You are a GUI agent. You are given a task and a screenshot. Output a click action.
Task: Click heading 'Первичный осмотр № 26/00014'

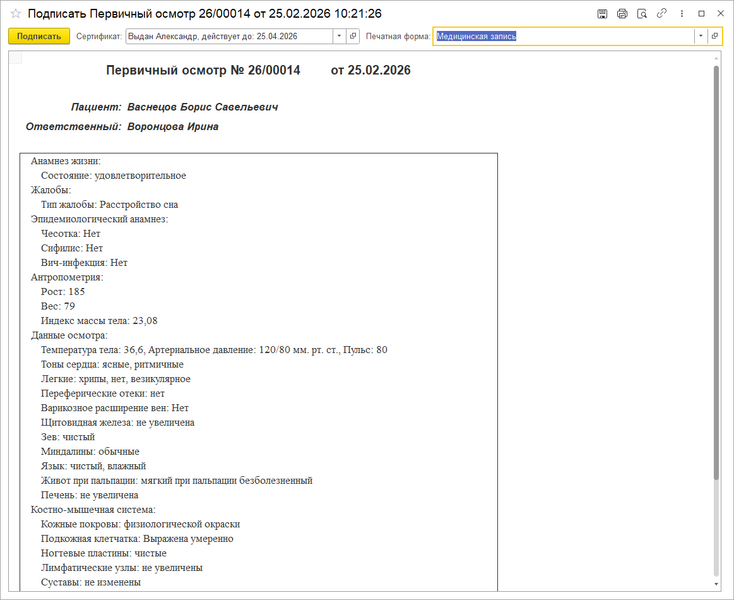point(203,70)
